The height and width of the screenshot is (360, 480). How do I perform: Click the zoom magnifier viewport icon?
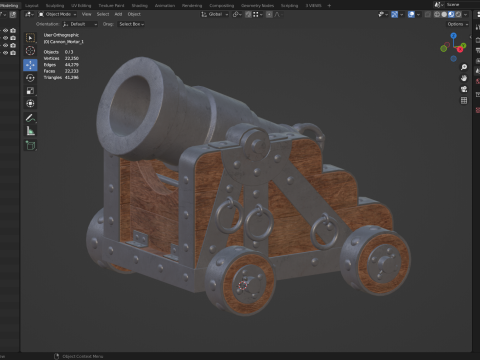(464, 67)
